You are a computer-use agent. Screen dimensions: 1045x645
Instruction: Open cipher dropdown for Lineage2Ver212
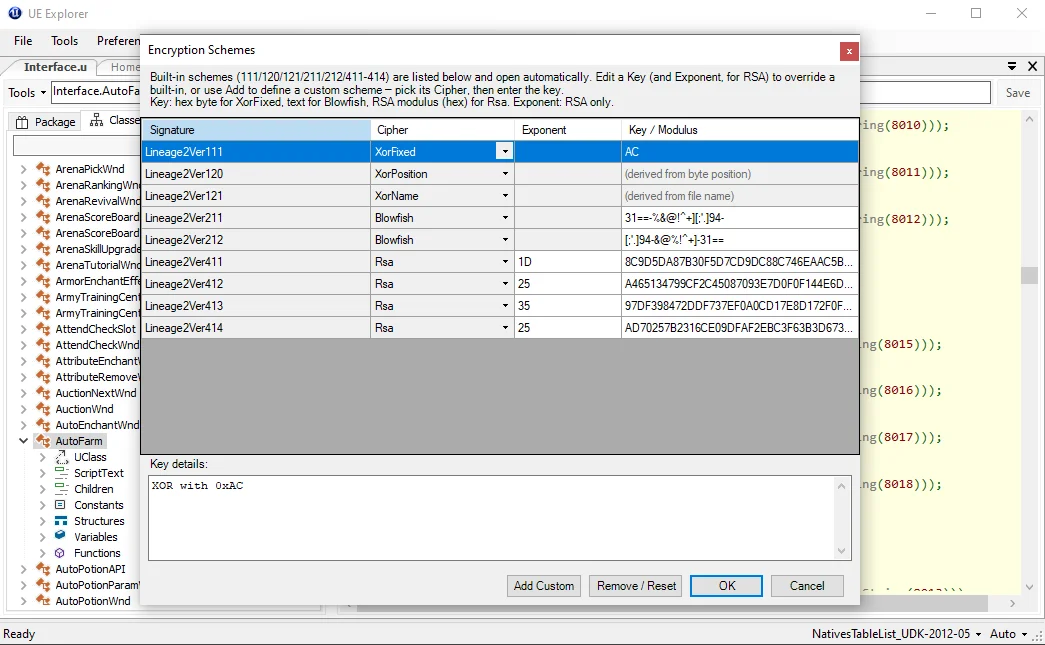505,240
